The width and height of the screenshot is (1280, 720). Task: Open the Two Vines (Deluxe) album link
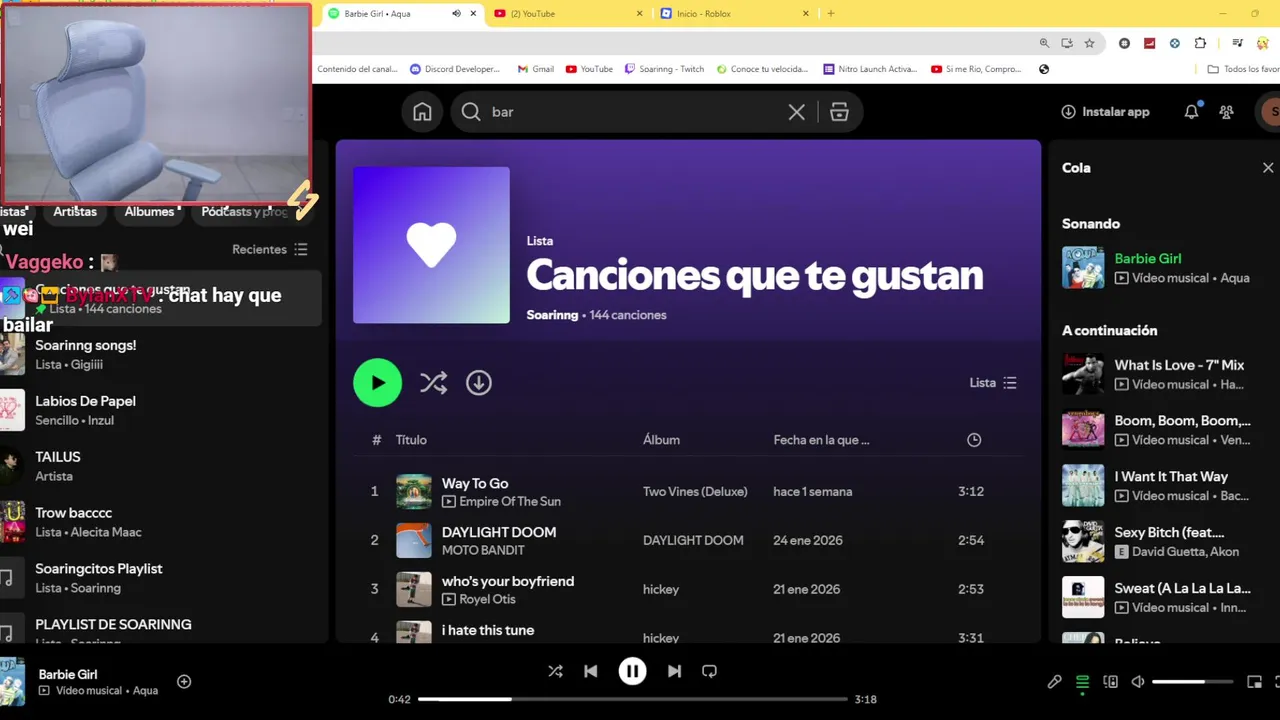(x=695, y=491)
